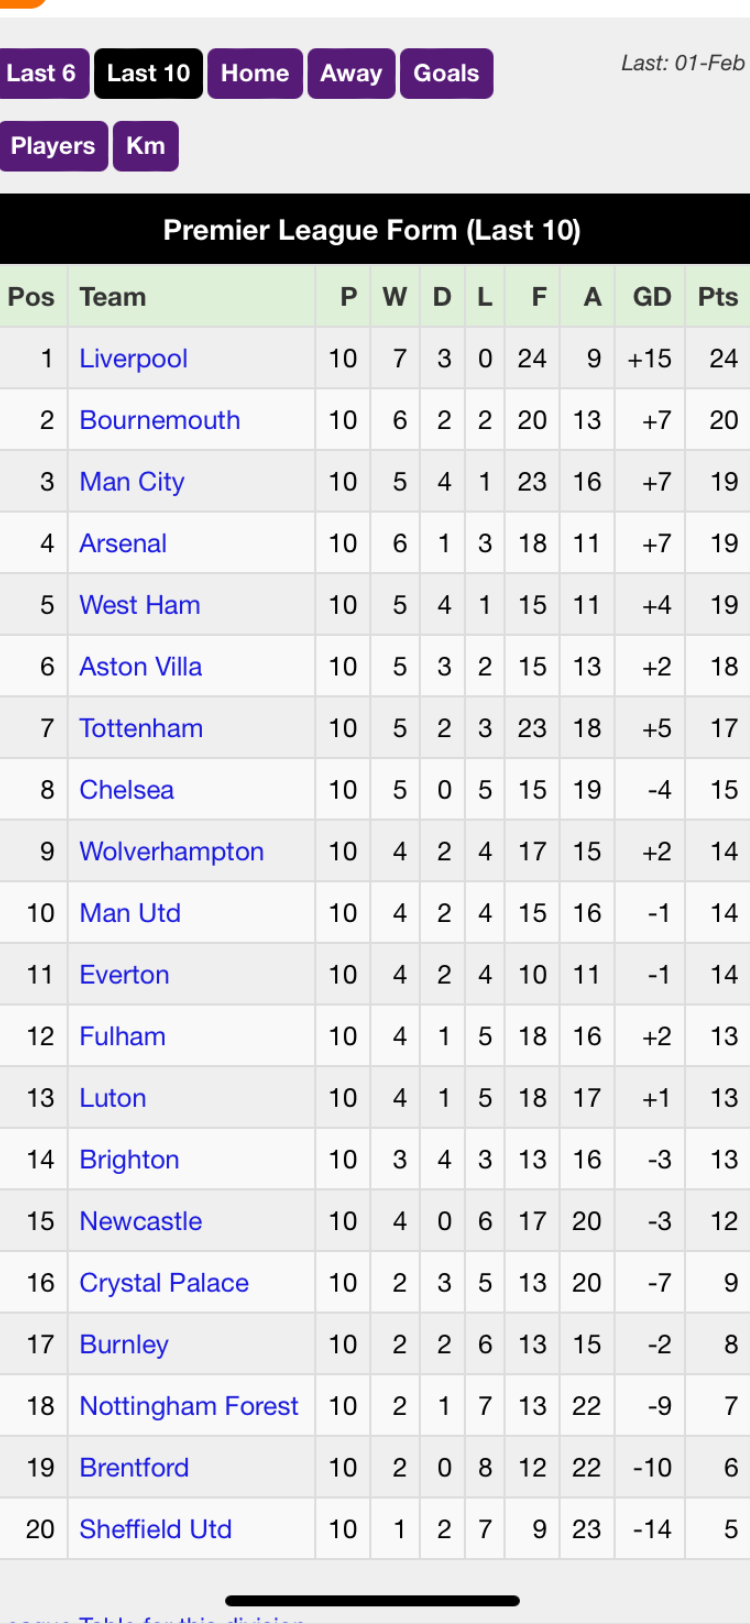Click the Man City link
Screen dimensions: 750x1624
[x=132, y=482]
